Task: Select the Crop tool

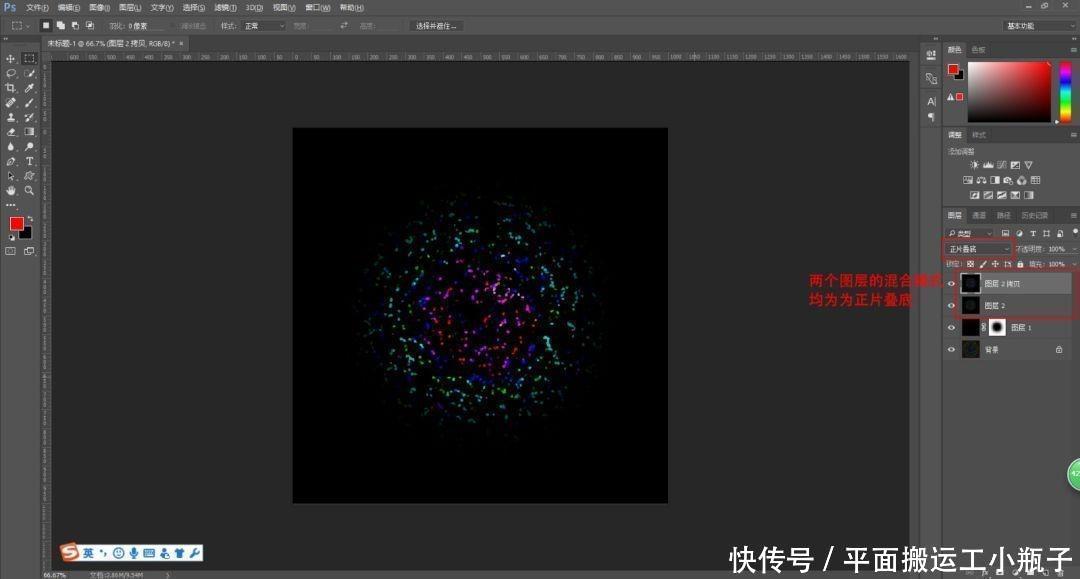Action: 10,88
